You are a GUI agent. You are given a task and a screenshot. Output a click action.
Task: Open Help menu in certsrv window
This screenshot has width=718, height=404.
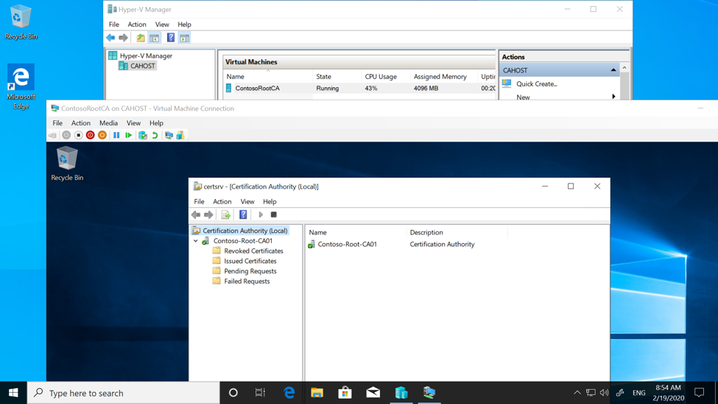coord(270,202)
